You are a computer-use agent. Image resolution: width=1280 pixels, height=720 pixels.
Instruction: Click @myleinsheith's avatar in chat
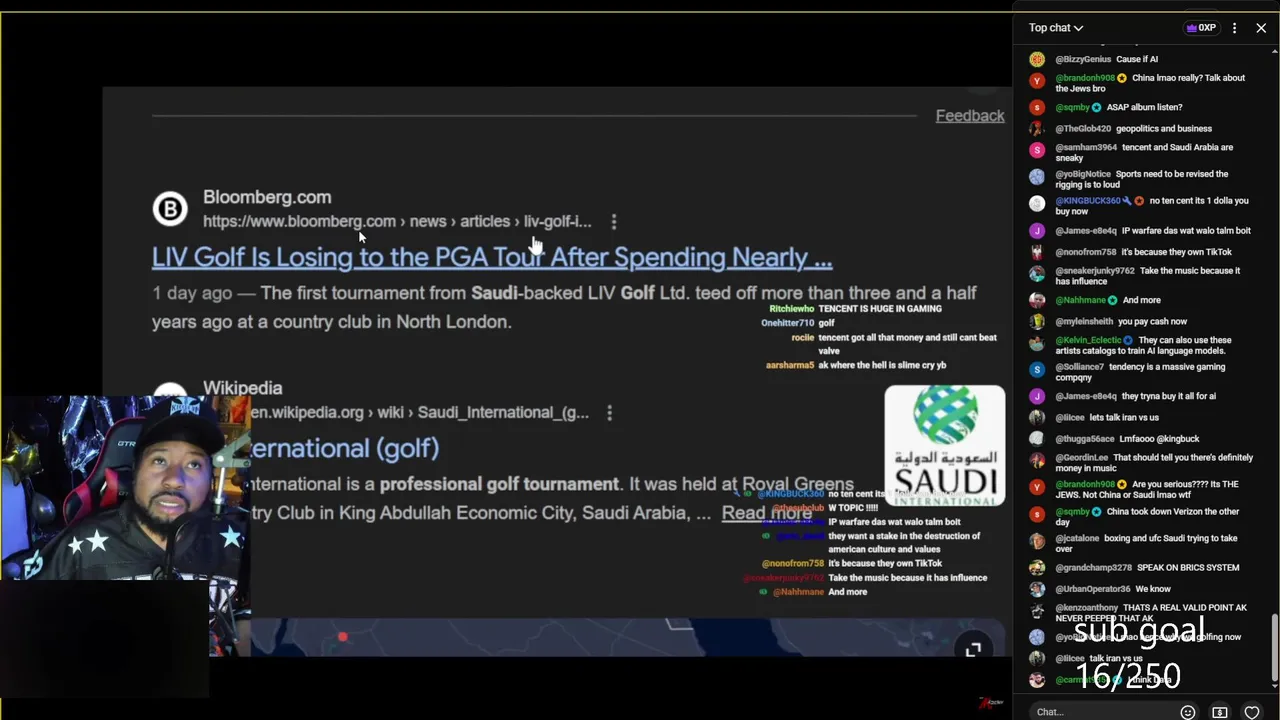tap(1037, 322)
